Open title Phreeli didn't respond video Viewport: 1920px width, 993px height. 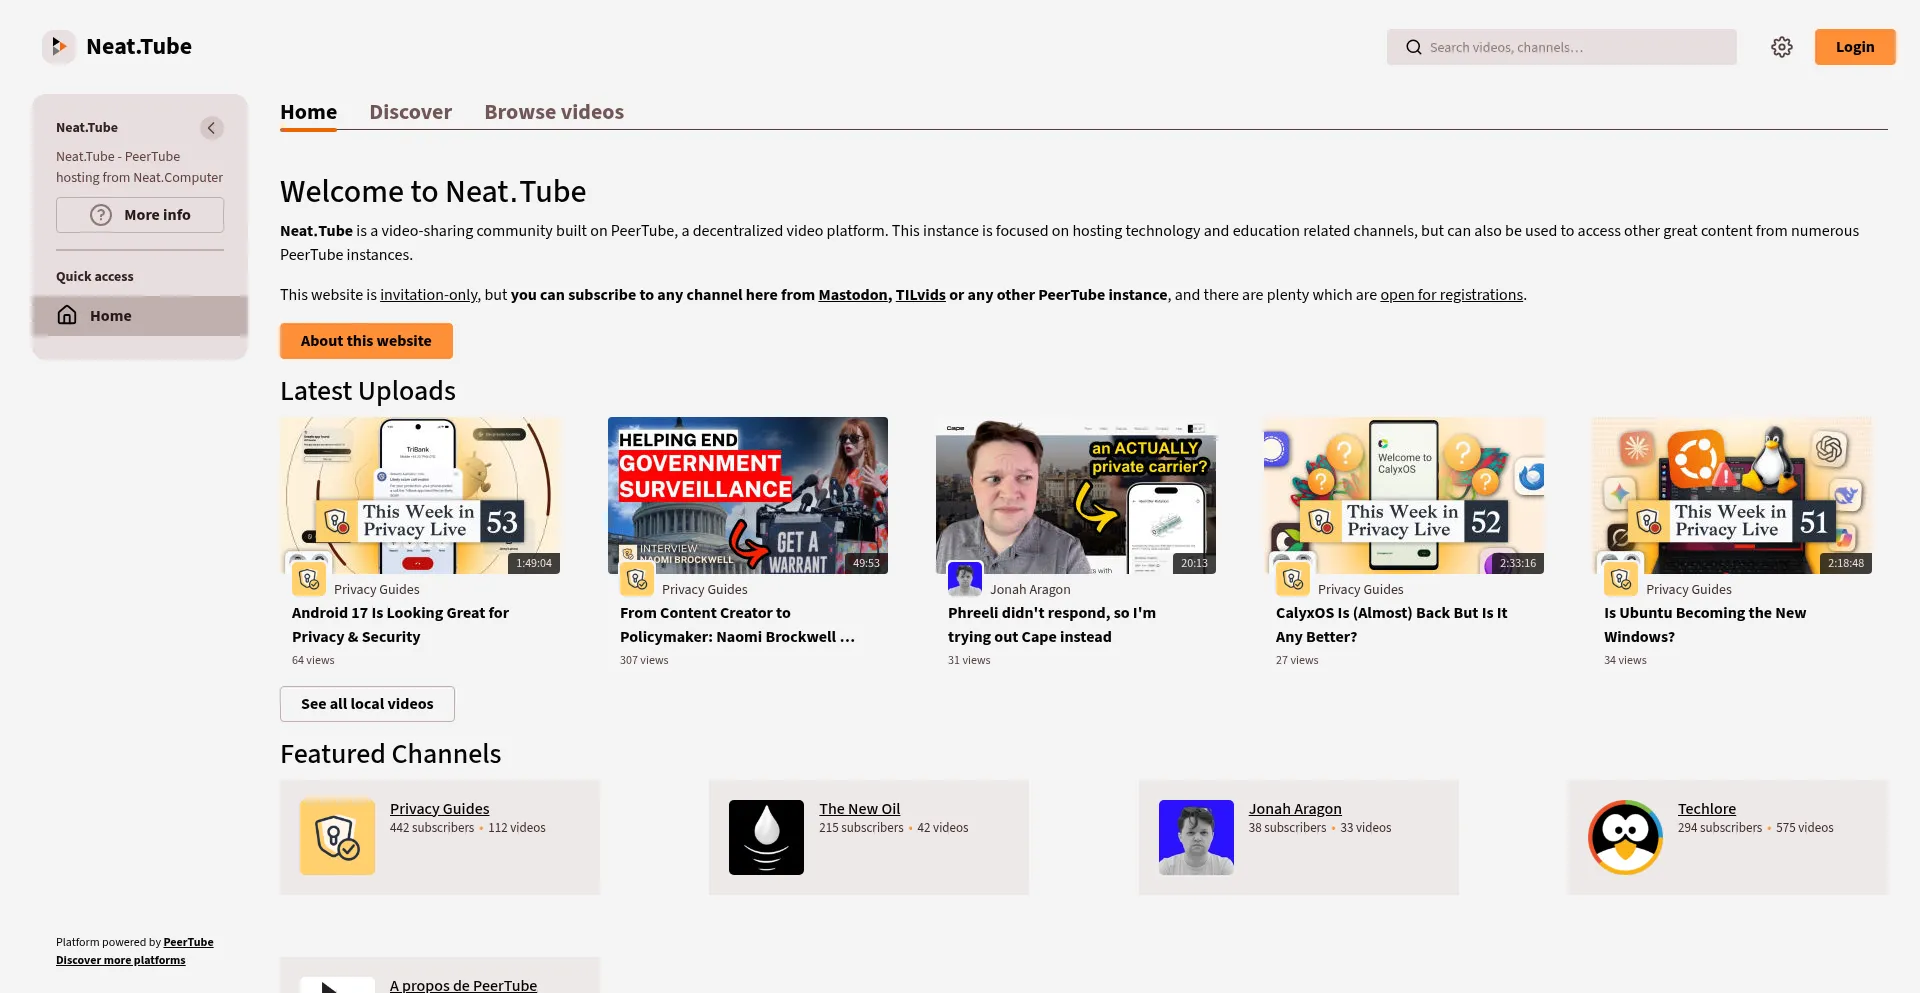pyautogui.click(x=1052, y=625)
